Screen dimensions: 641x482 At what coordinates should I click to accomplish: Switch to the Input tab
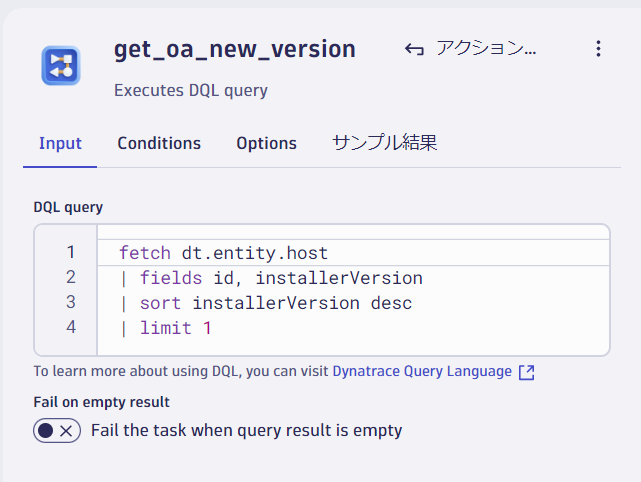pos(60,143)
